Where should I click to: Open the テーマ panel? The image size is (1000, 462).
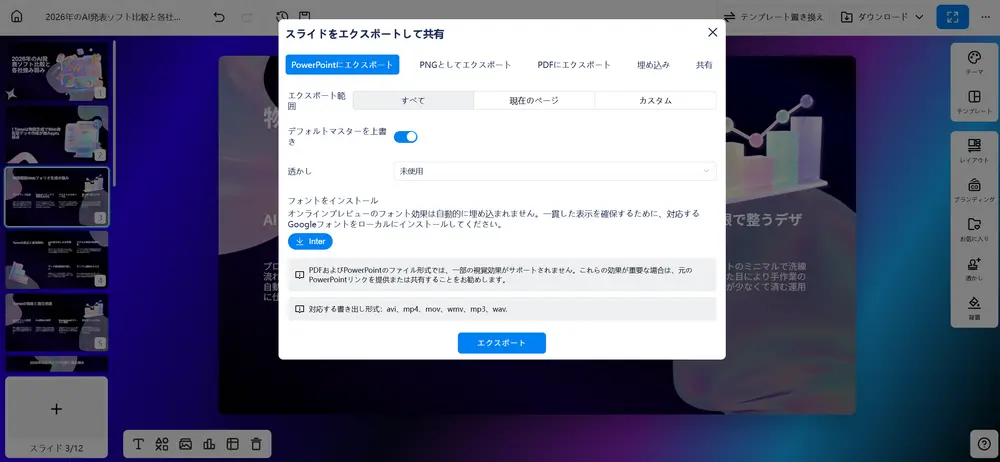[x=974, y=64]
